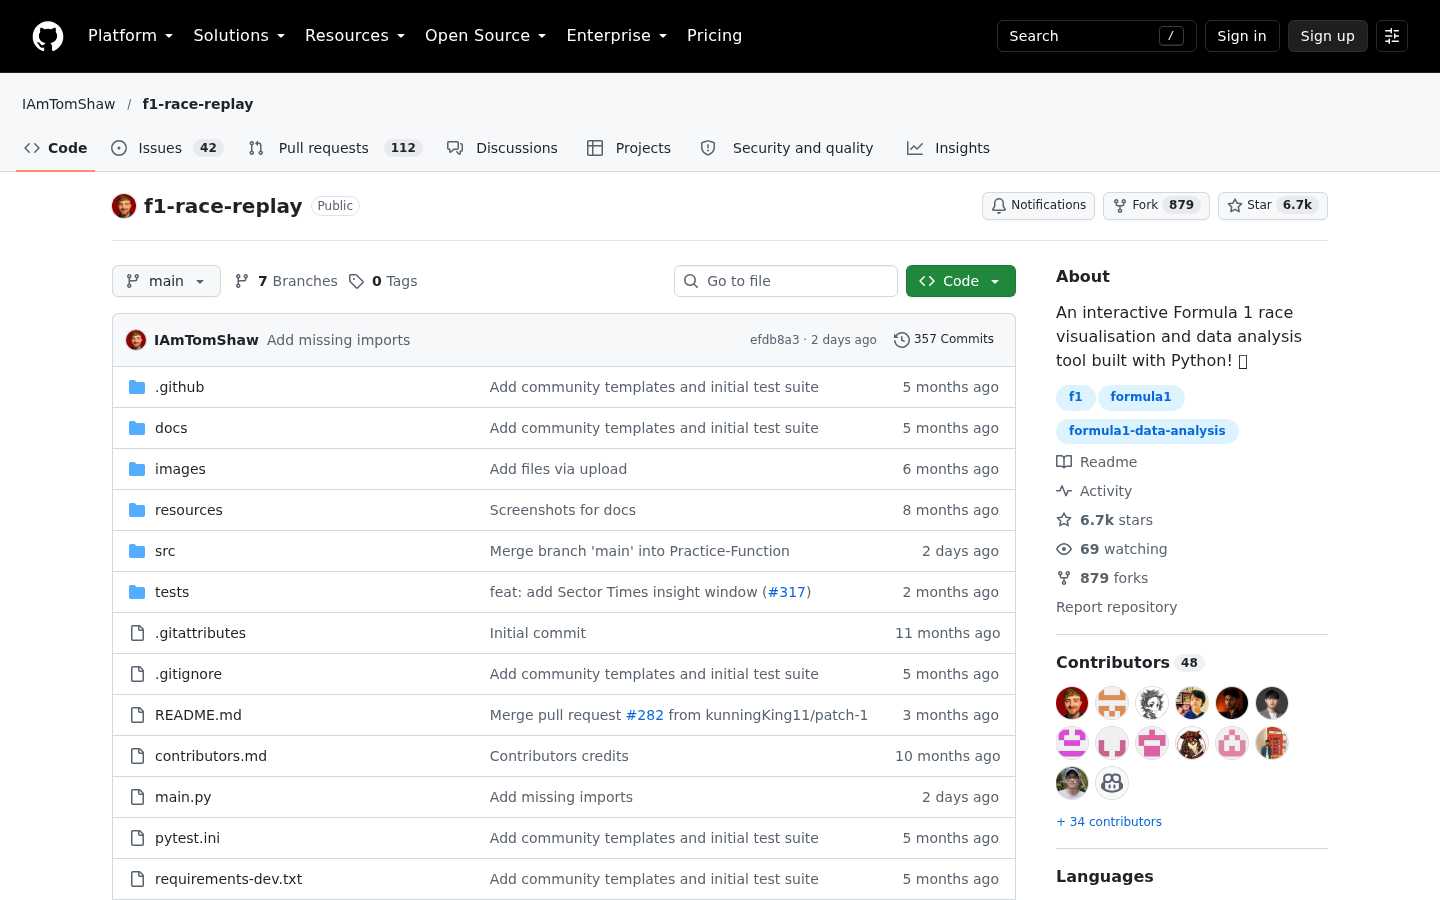
Task: Open the GitHub homepage logo
Action: pyautogui.click(x=48, y=36)
